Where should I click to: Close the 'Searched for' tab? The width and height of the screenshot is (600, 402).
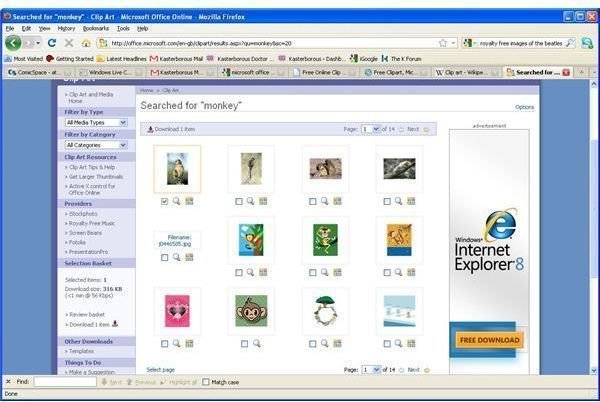566,72
